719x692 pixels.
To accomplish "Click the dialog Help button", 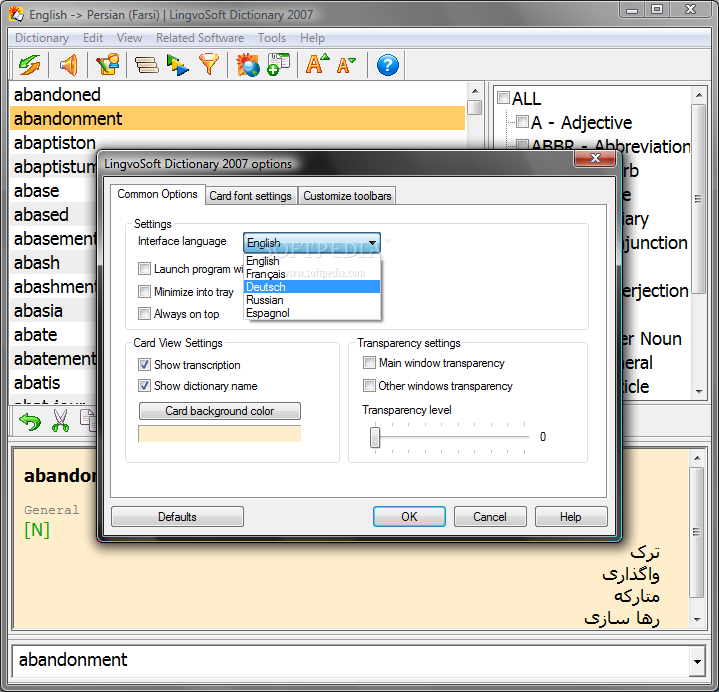I will (570, 517).
